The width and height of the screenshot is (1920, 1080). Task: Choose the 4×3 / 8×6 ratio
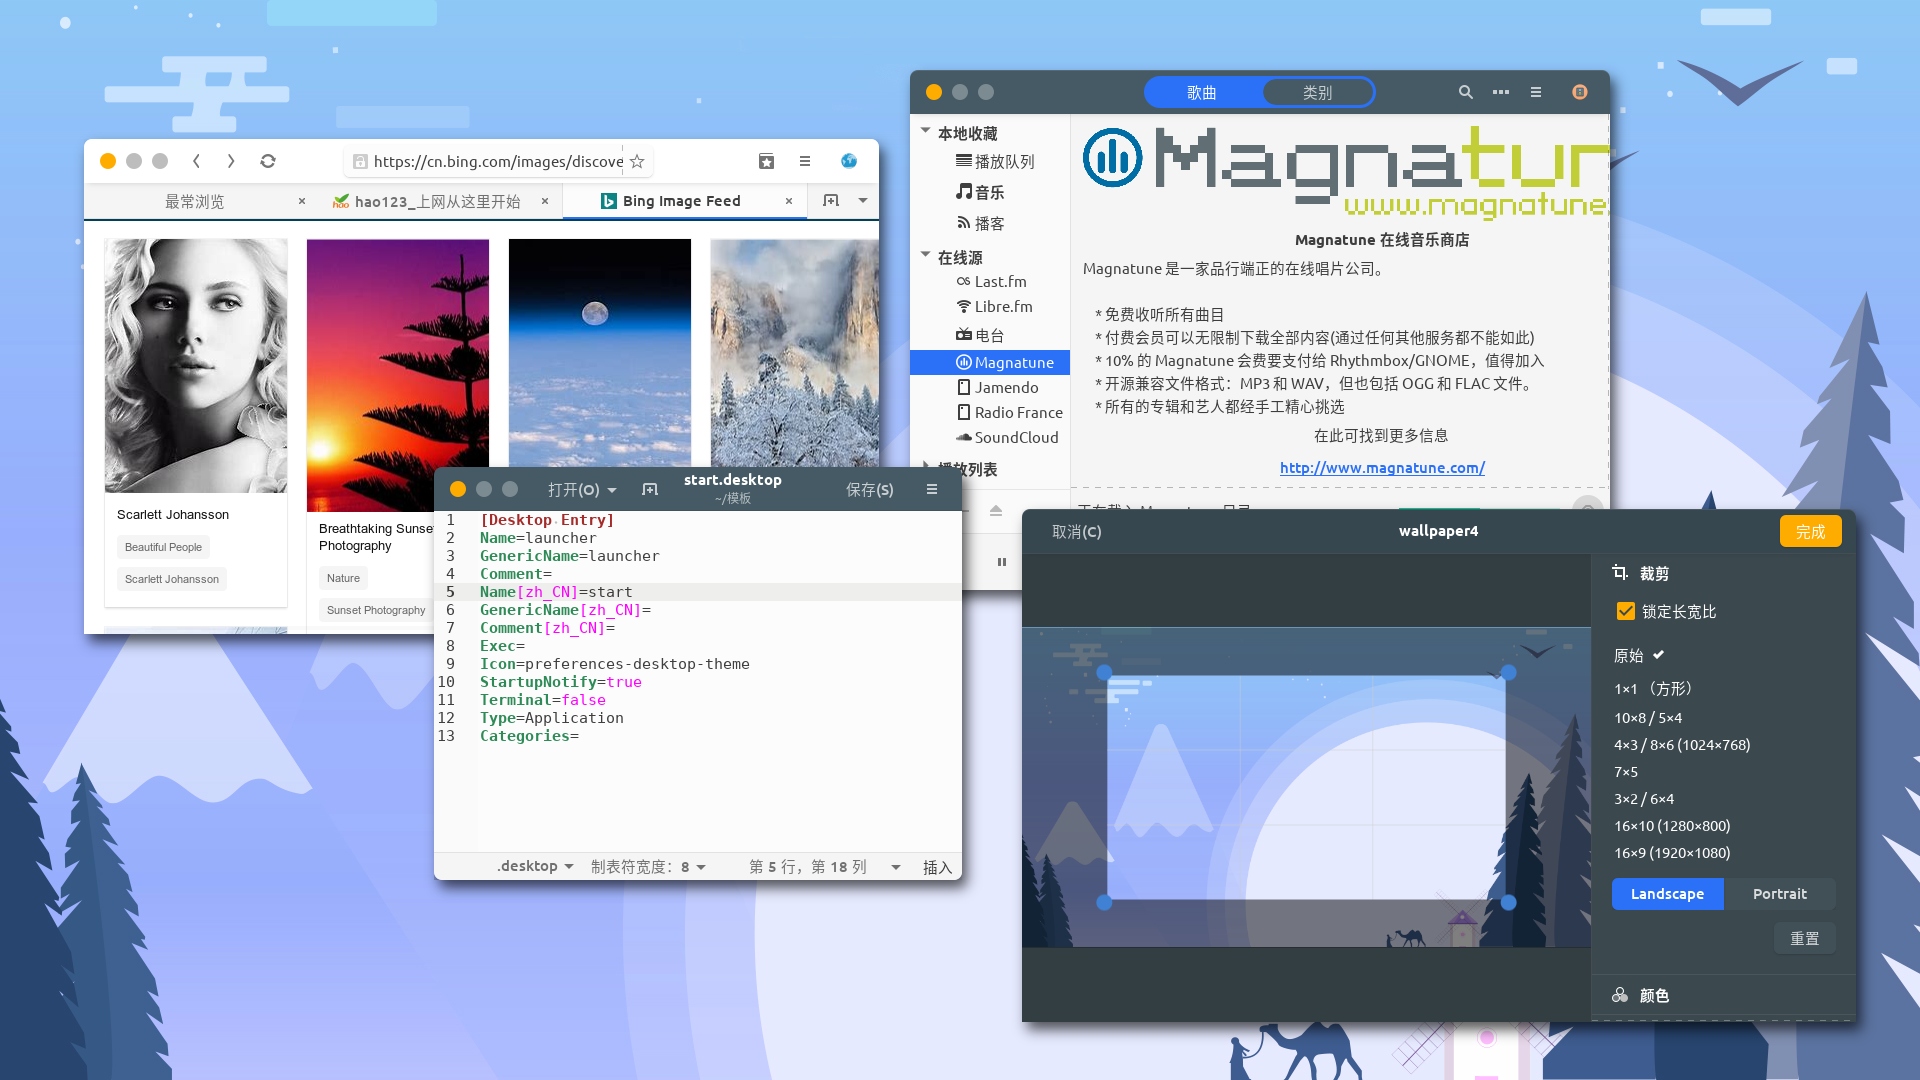point(1682,745)
